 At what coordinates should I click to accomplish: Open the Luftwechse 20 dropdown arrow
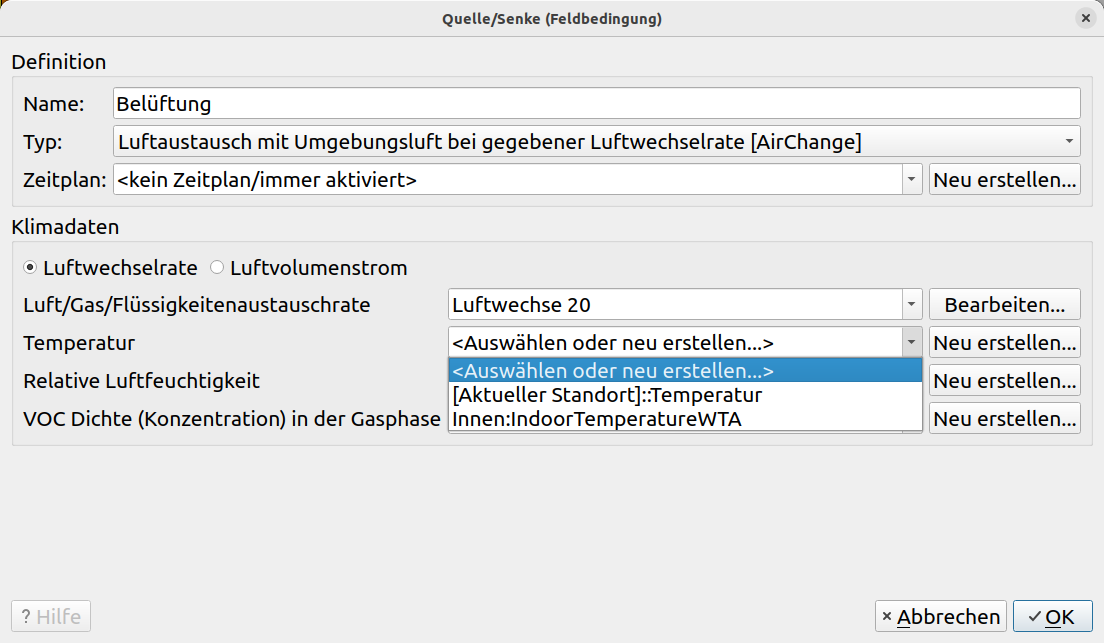tap(911, 304)
